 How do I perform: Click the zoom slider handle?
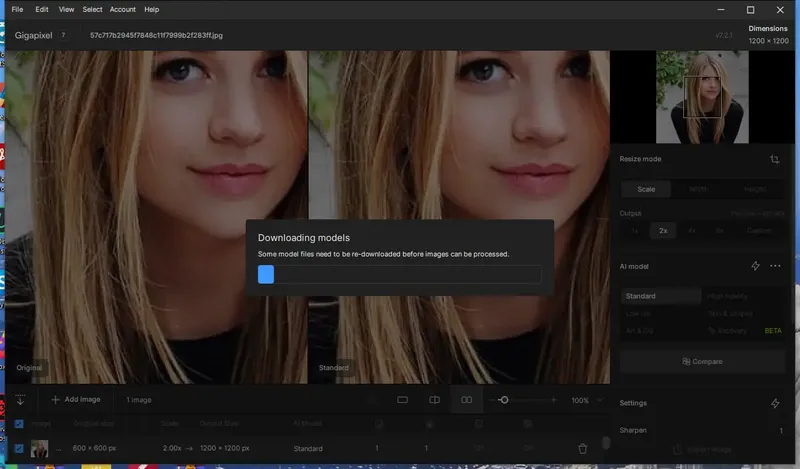tap(504, 400)
